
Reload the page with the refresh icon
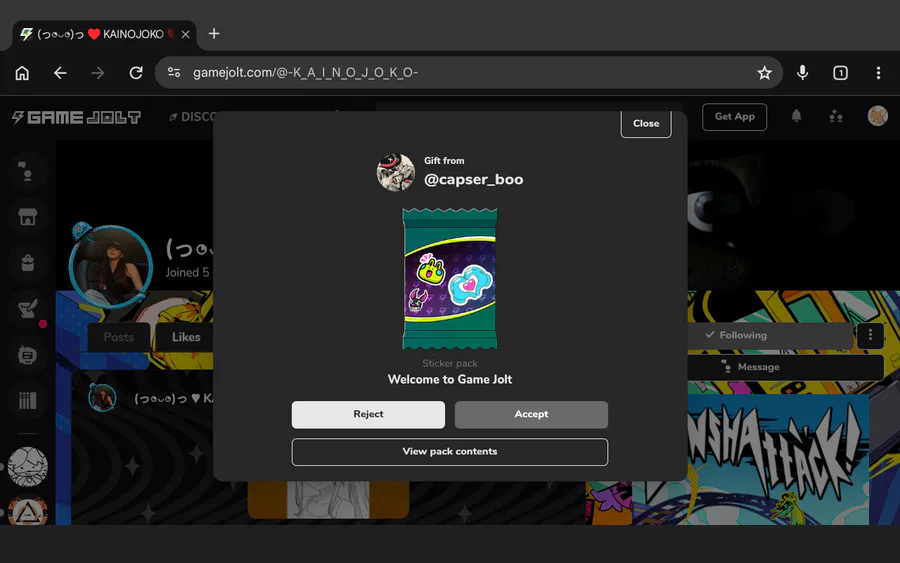tap(136, 73)
